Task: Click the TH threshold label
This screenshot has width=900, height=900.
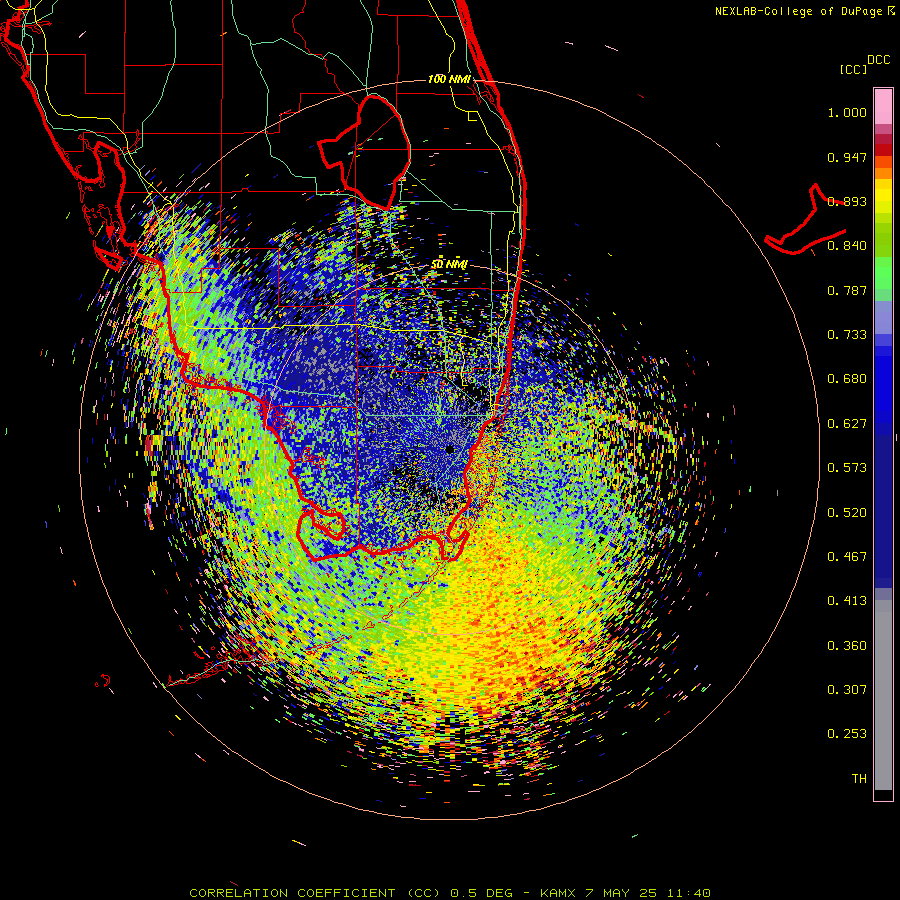Action: [859, 779]
